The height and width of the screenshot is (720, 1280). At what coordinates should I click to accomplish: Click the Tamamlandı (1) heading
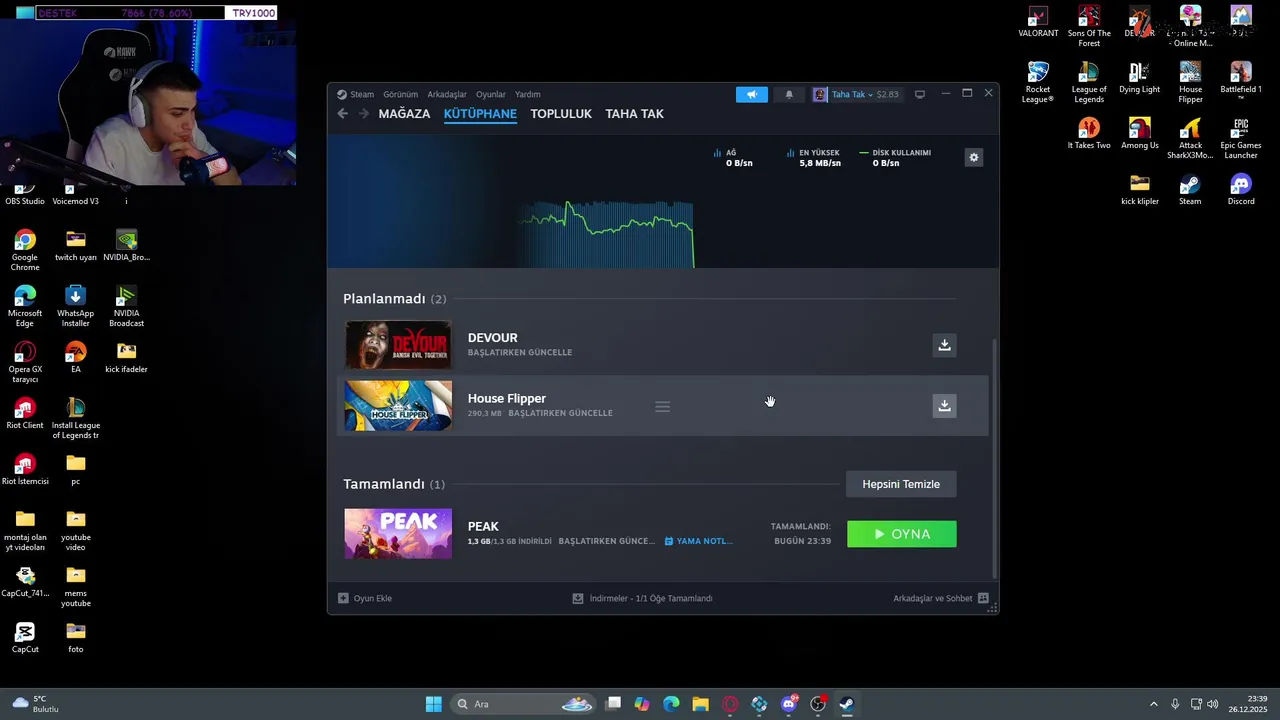(394, 484)
